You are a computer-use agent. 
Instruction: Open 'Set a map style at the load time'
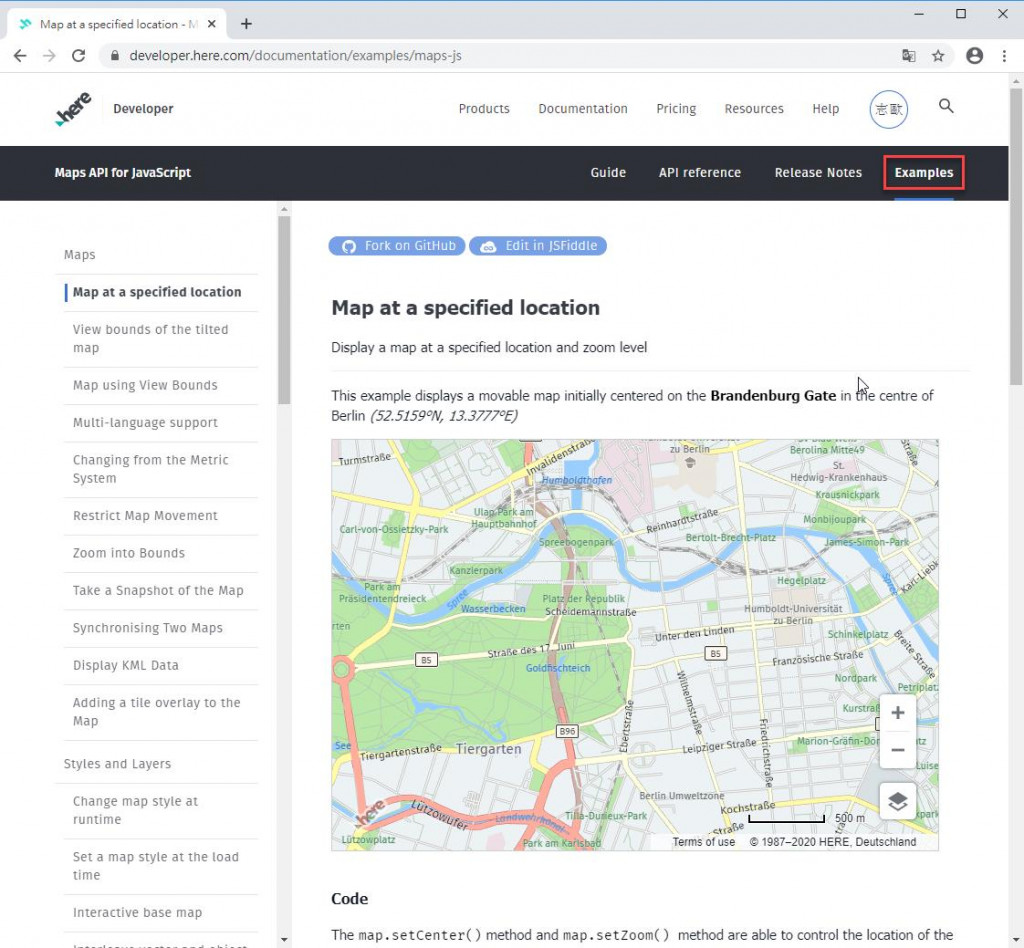[155, 866]
